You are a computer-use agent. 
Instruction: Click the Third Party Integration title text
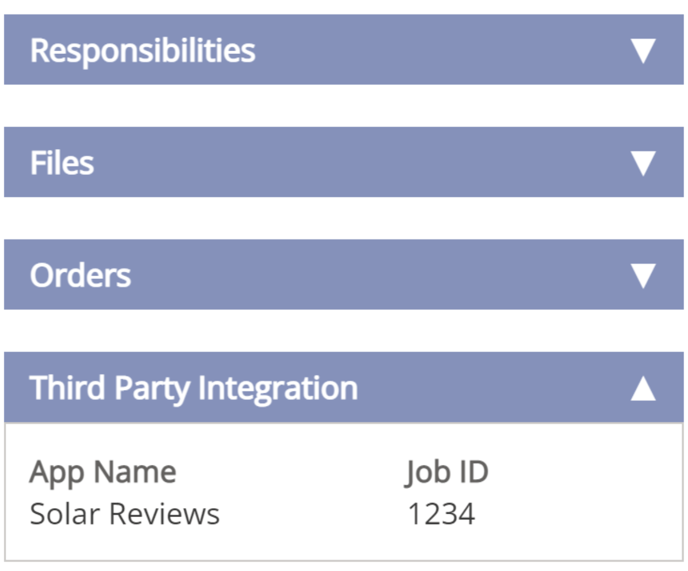193,388
